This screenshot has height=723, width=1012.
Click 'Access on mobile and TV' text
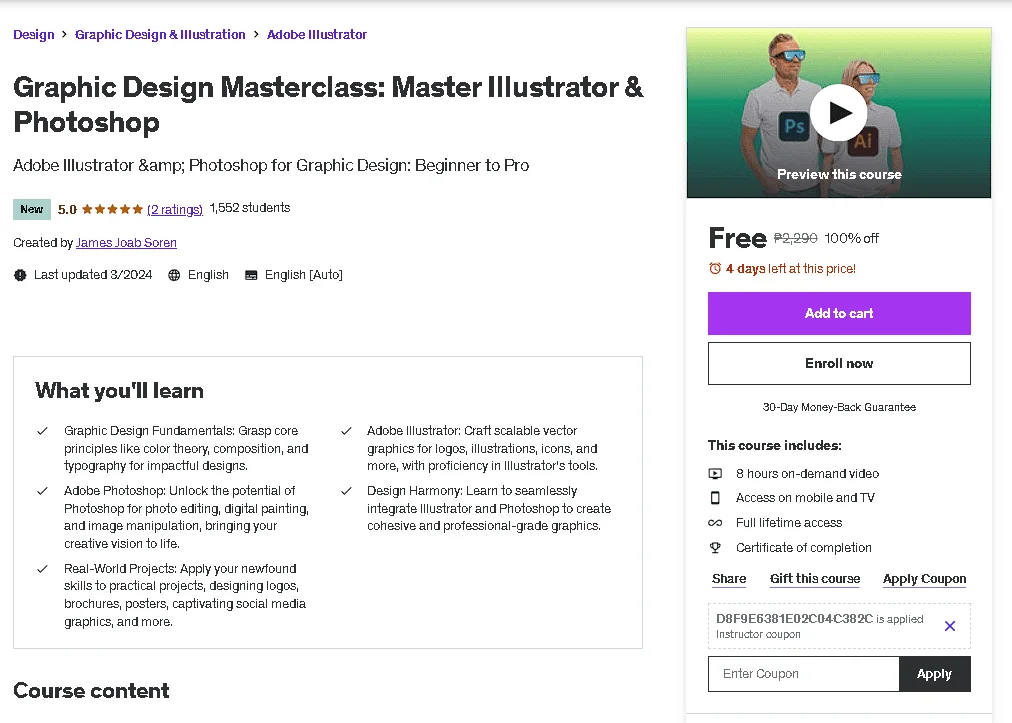click(x=805, y=498)
